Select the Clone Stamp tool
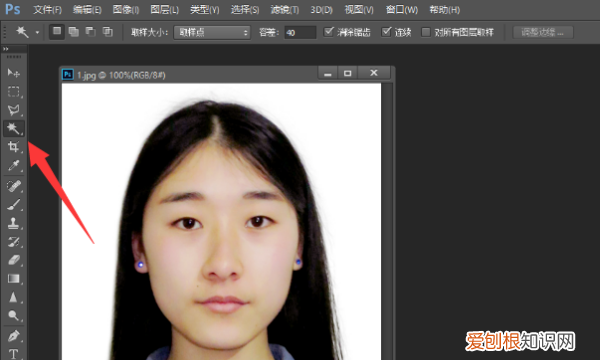Image resolution: width=600 pixels, height=360 pixels. 14,223
